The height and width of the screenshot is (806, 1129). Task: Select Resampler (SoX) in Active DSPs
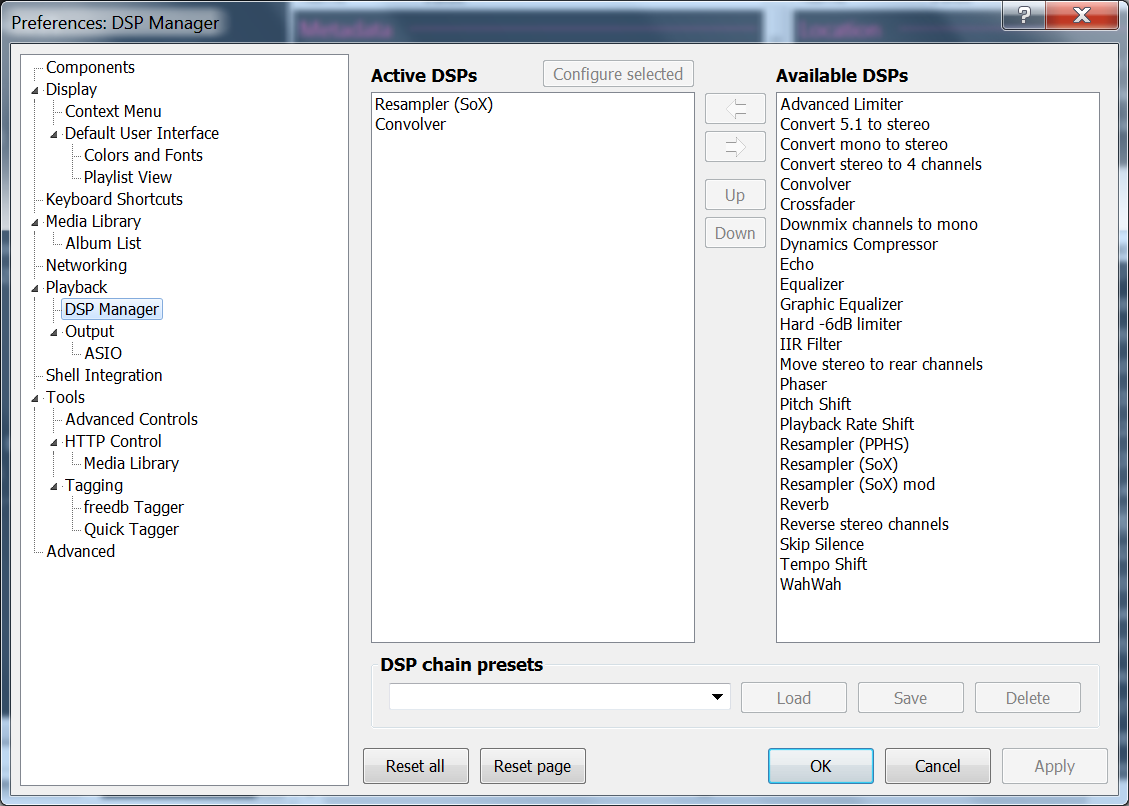point(434,104)
